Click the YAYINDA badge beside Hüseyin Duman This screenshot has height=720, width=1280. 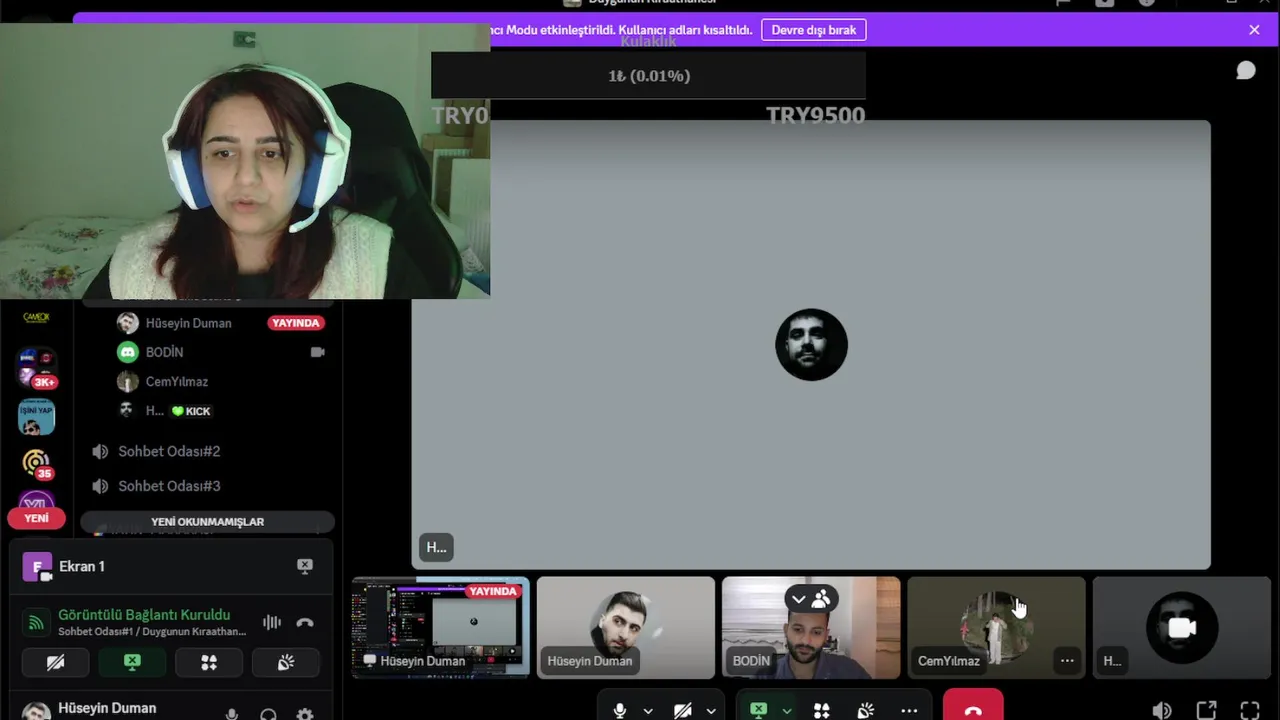click(296, 323)
